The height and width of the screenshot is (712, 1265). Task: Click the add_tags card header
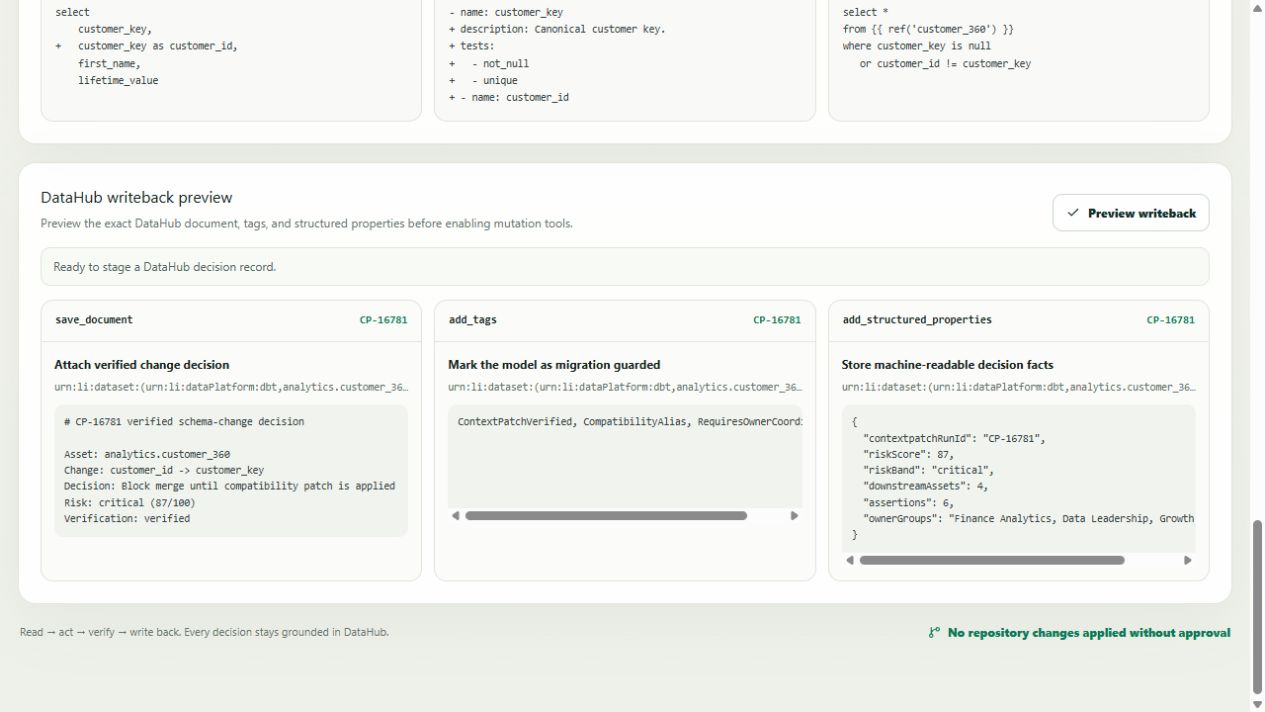coord(625,320)
